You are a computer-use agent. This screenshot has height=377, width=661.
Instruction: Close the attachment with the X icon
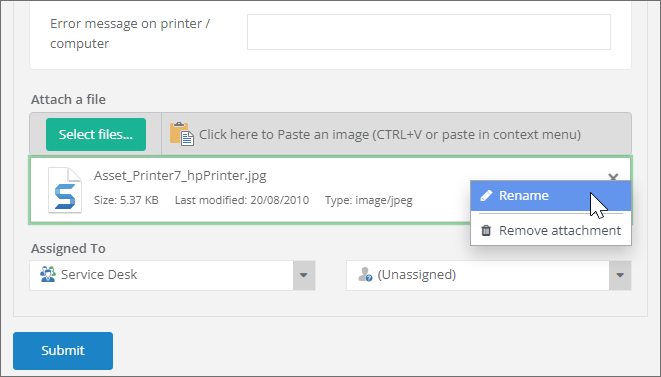pyautogui.click(x=613, y=176)
